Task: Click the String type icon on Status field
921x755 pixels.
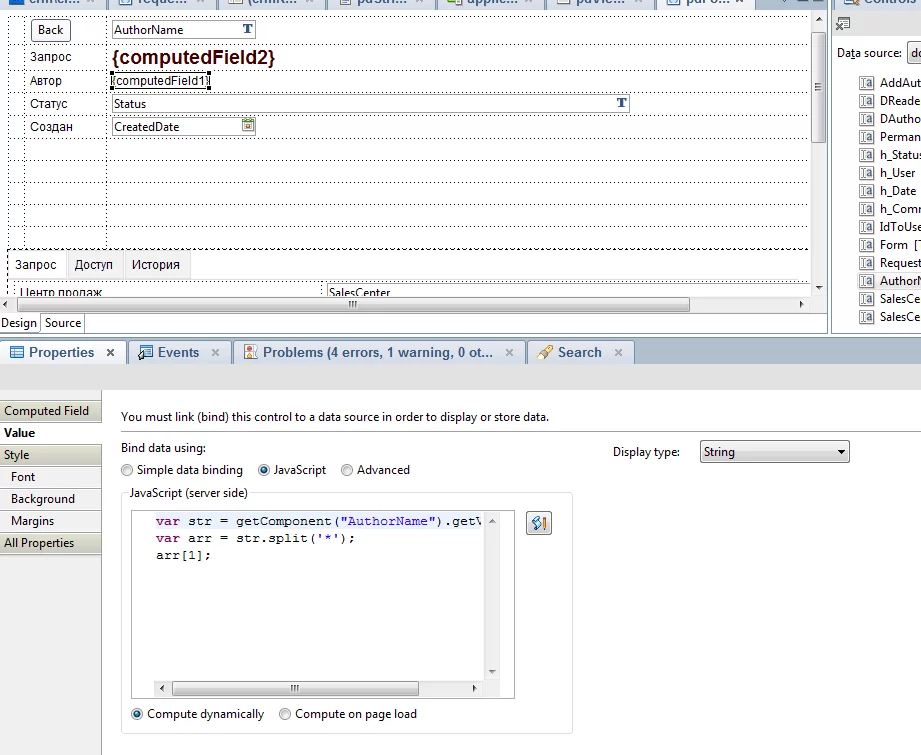Action: coord(621,103)
